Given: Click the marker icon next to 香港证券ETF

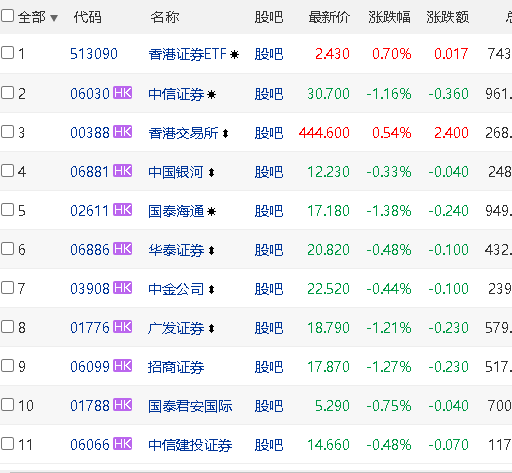Looking at the screenshot, I should click(235, 54).
